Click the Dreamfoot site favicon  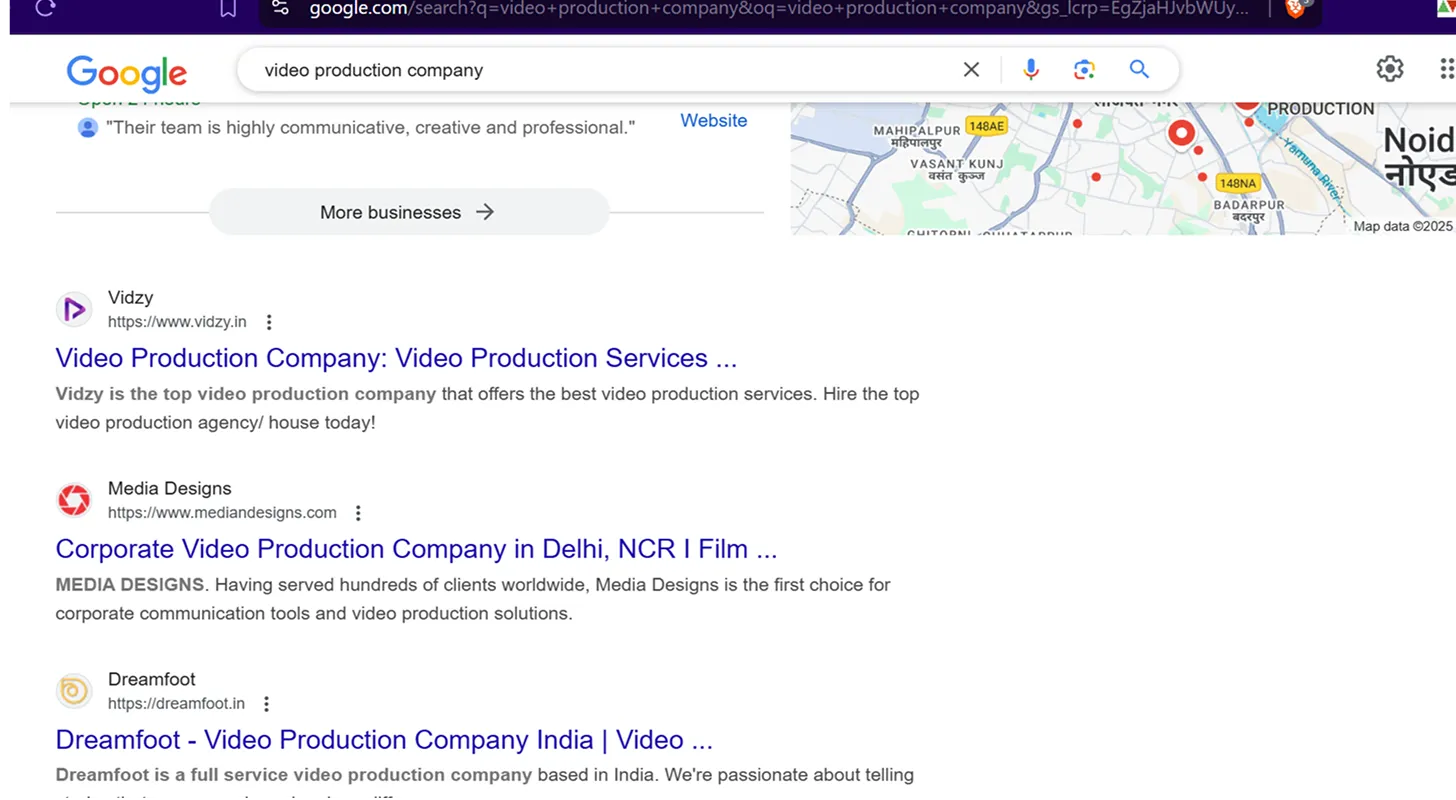coord(74,691)
